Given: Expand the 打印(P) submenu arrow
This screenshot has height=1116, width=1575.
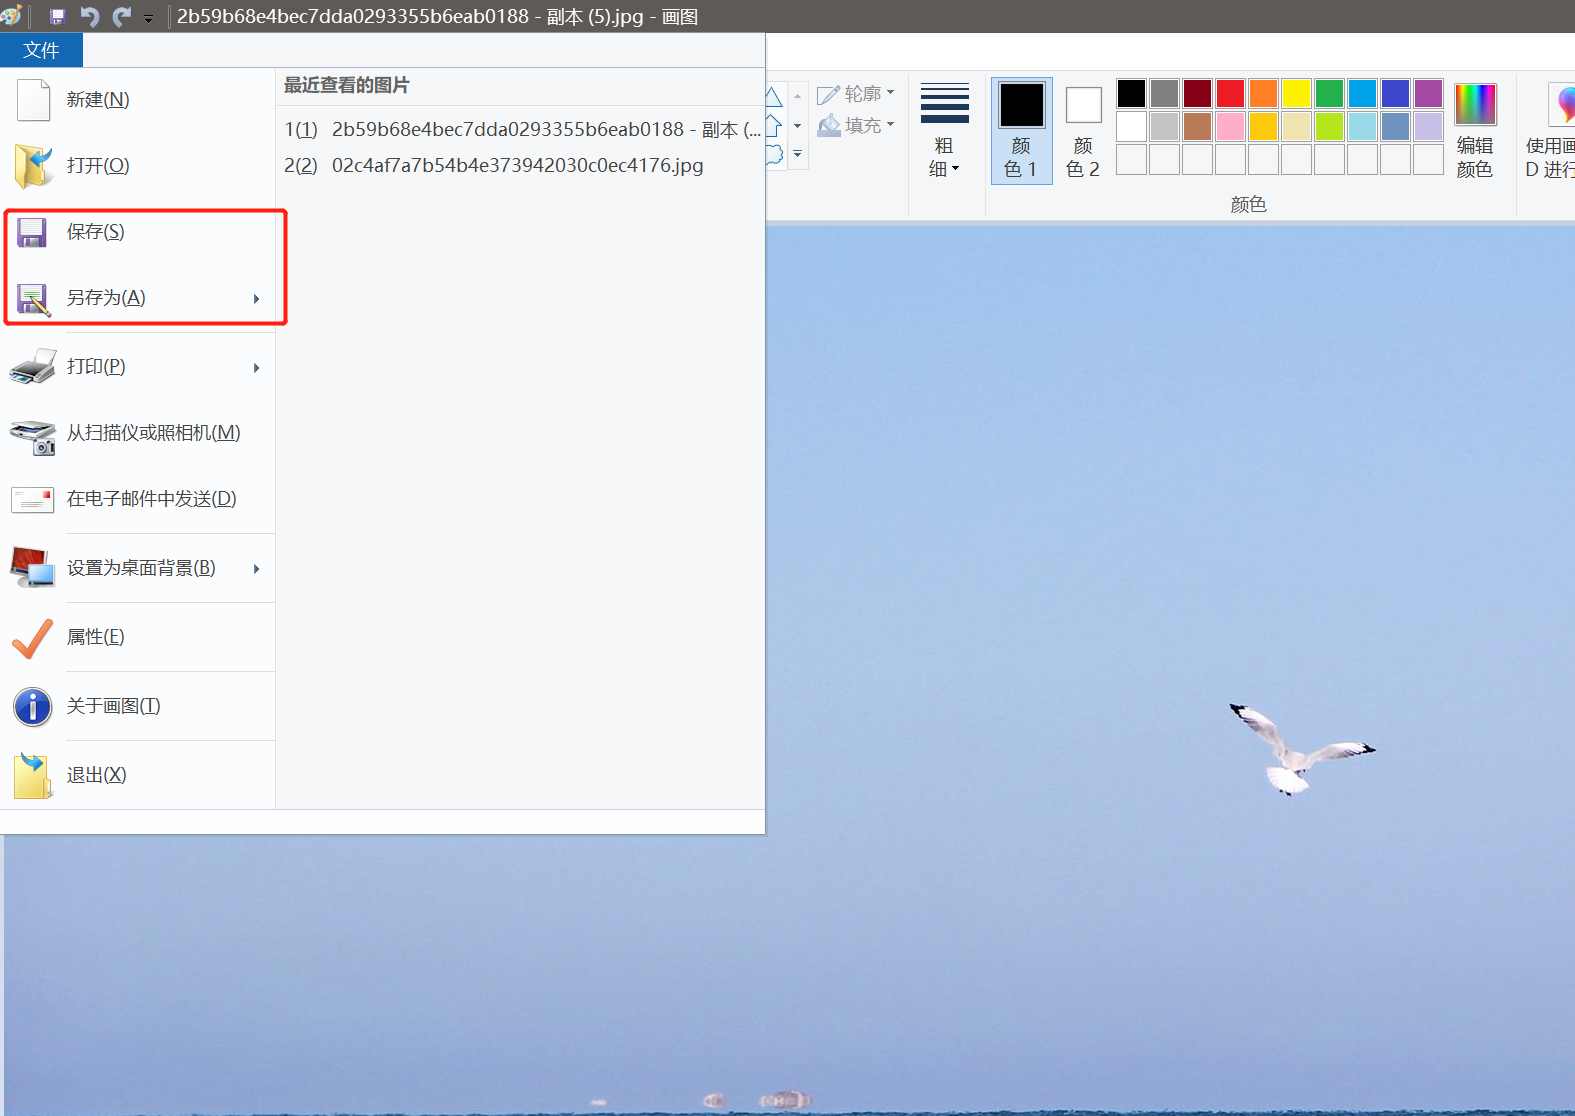Looking at the screenshot, I should pyautogui.click(x=257, y=368).
